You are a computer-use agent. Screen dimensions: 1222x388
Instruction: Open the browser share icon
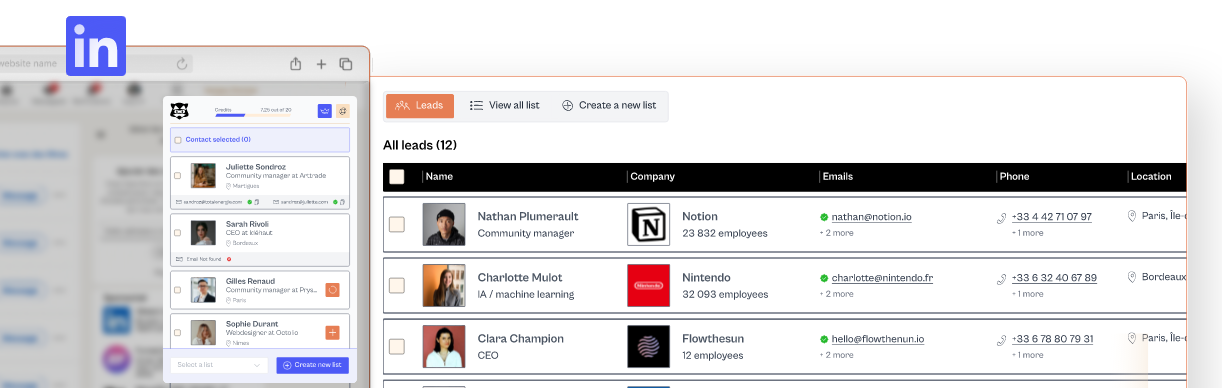pos(296,64)
